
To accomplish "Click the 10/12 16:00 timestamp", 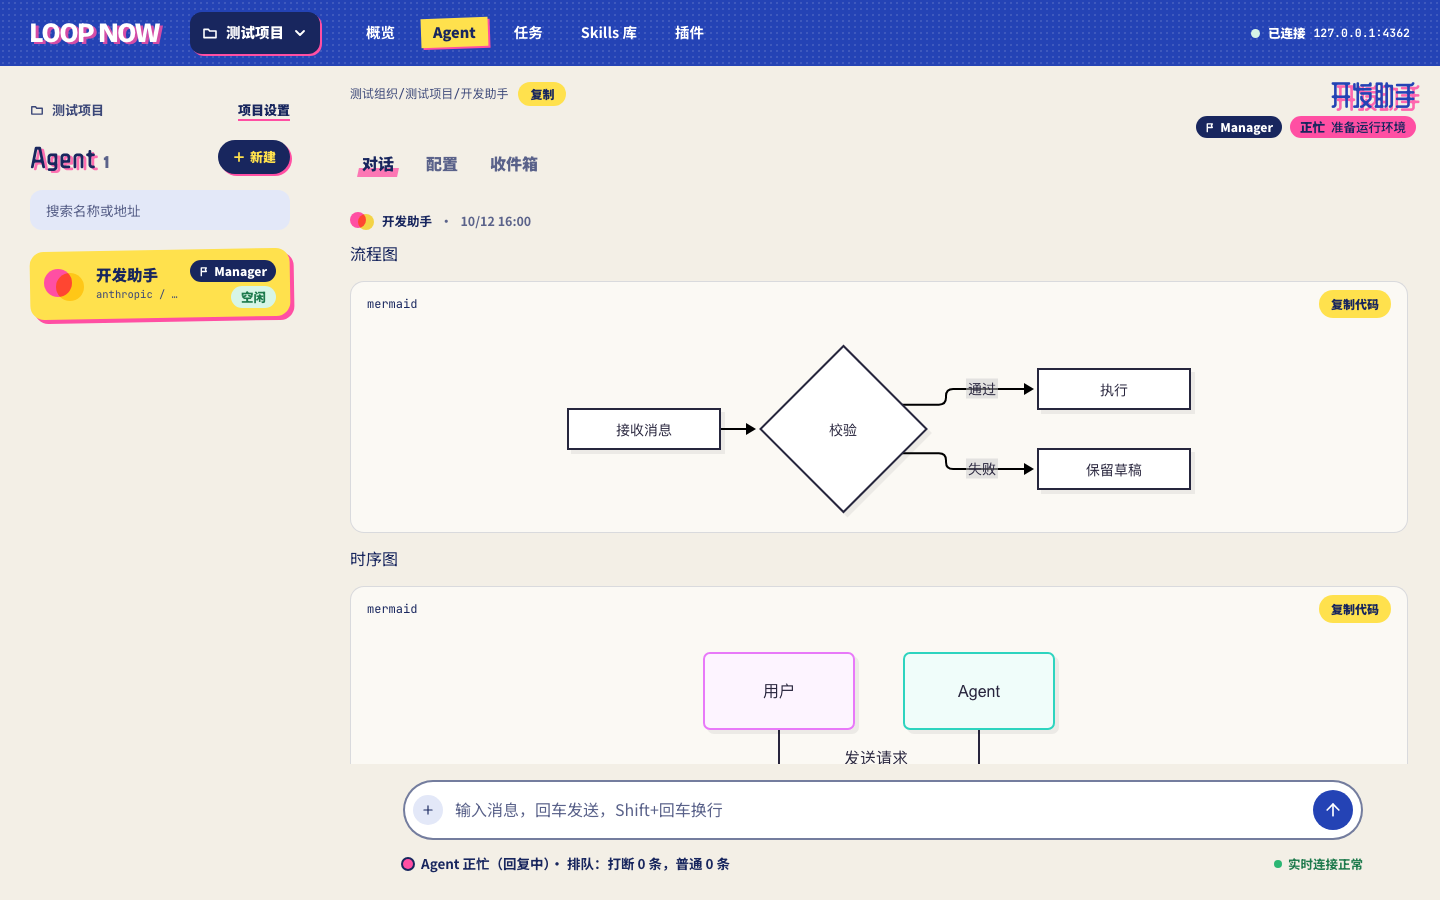I will tap(495, 221).
